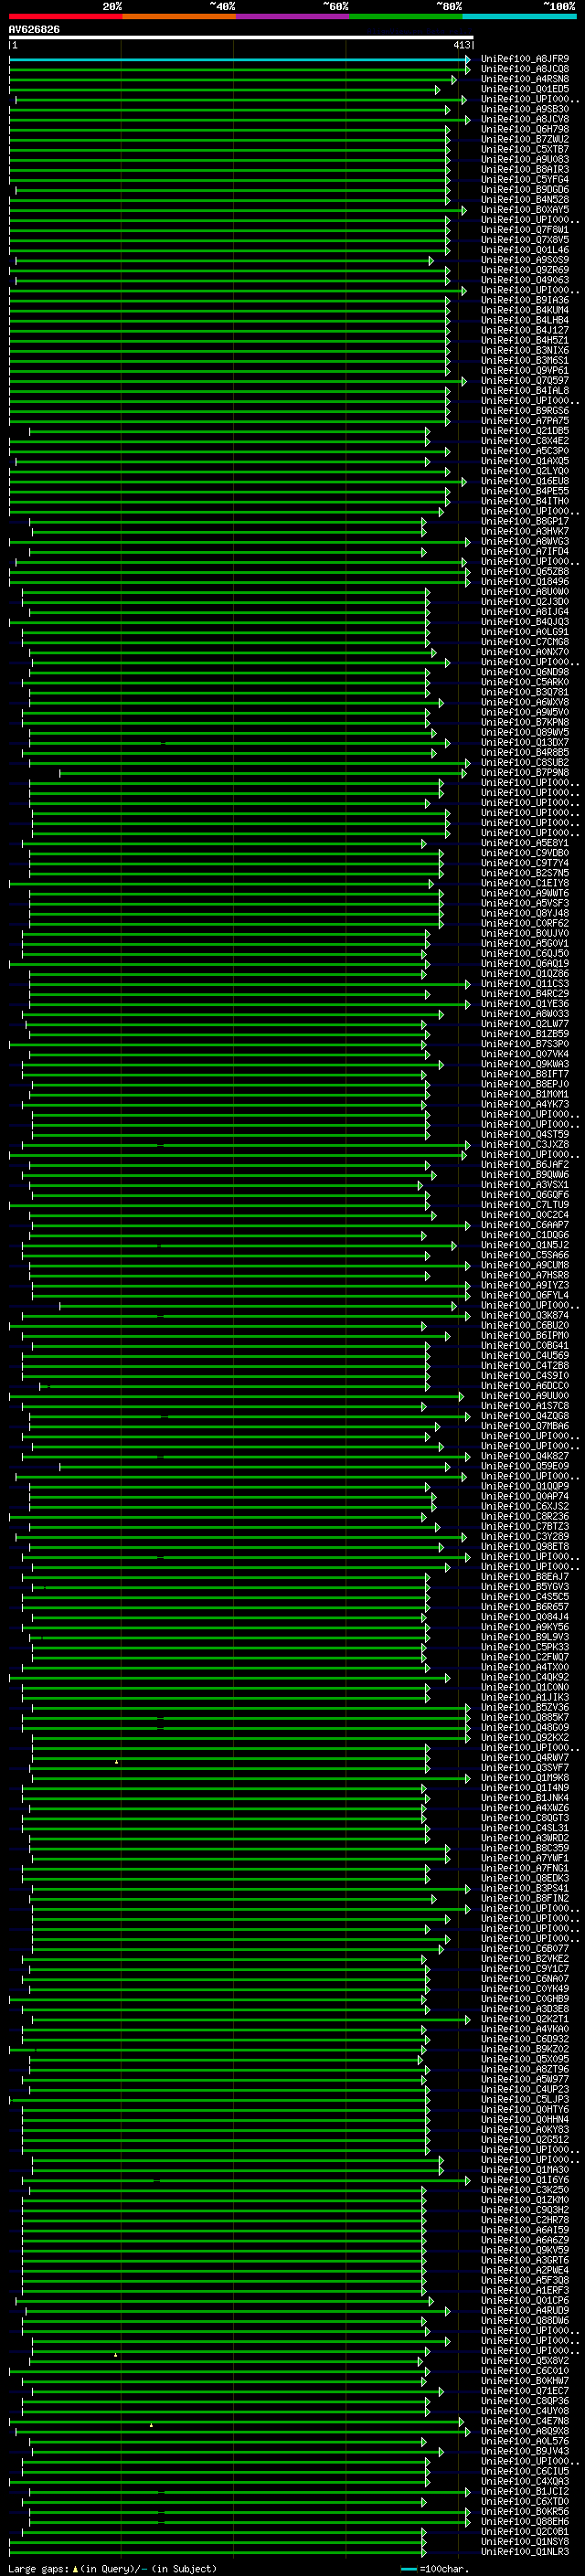Select label UniRef100_Q9ZR69
Image resolution: width=585 pixels, height=2576 pixels.
coord(525,270)
